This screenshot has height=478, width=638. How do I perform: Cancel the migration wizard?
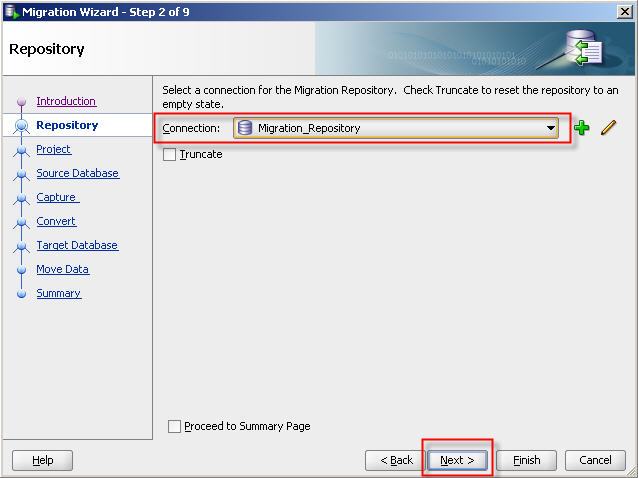(595, 460)
